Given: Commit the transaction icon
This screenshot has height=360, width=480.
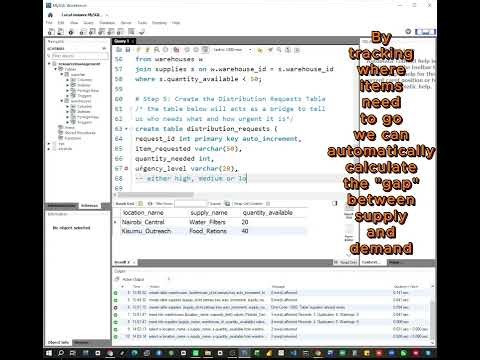Looking at the screenshot, I should [x=187, y=50].
